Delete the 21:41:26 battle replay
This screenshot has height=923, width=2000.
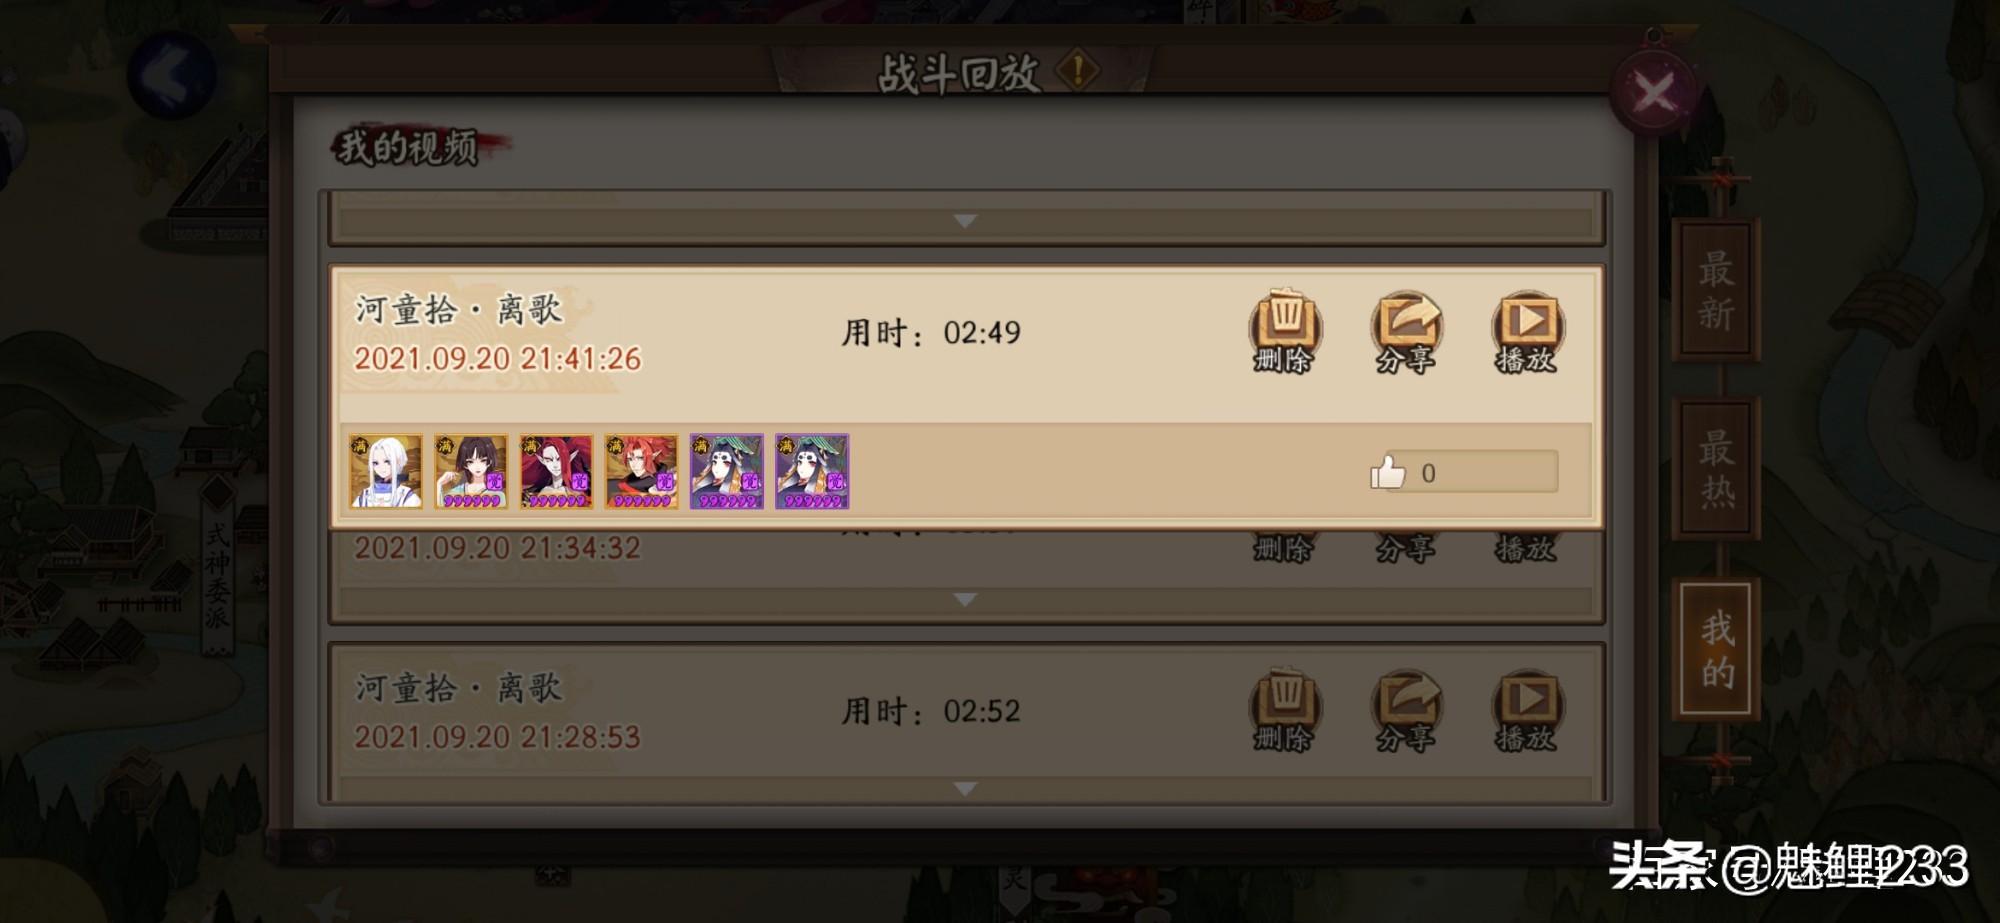coord(1284,331)
